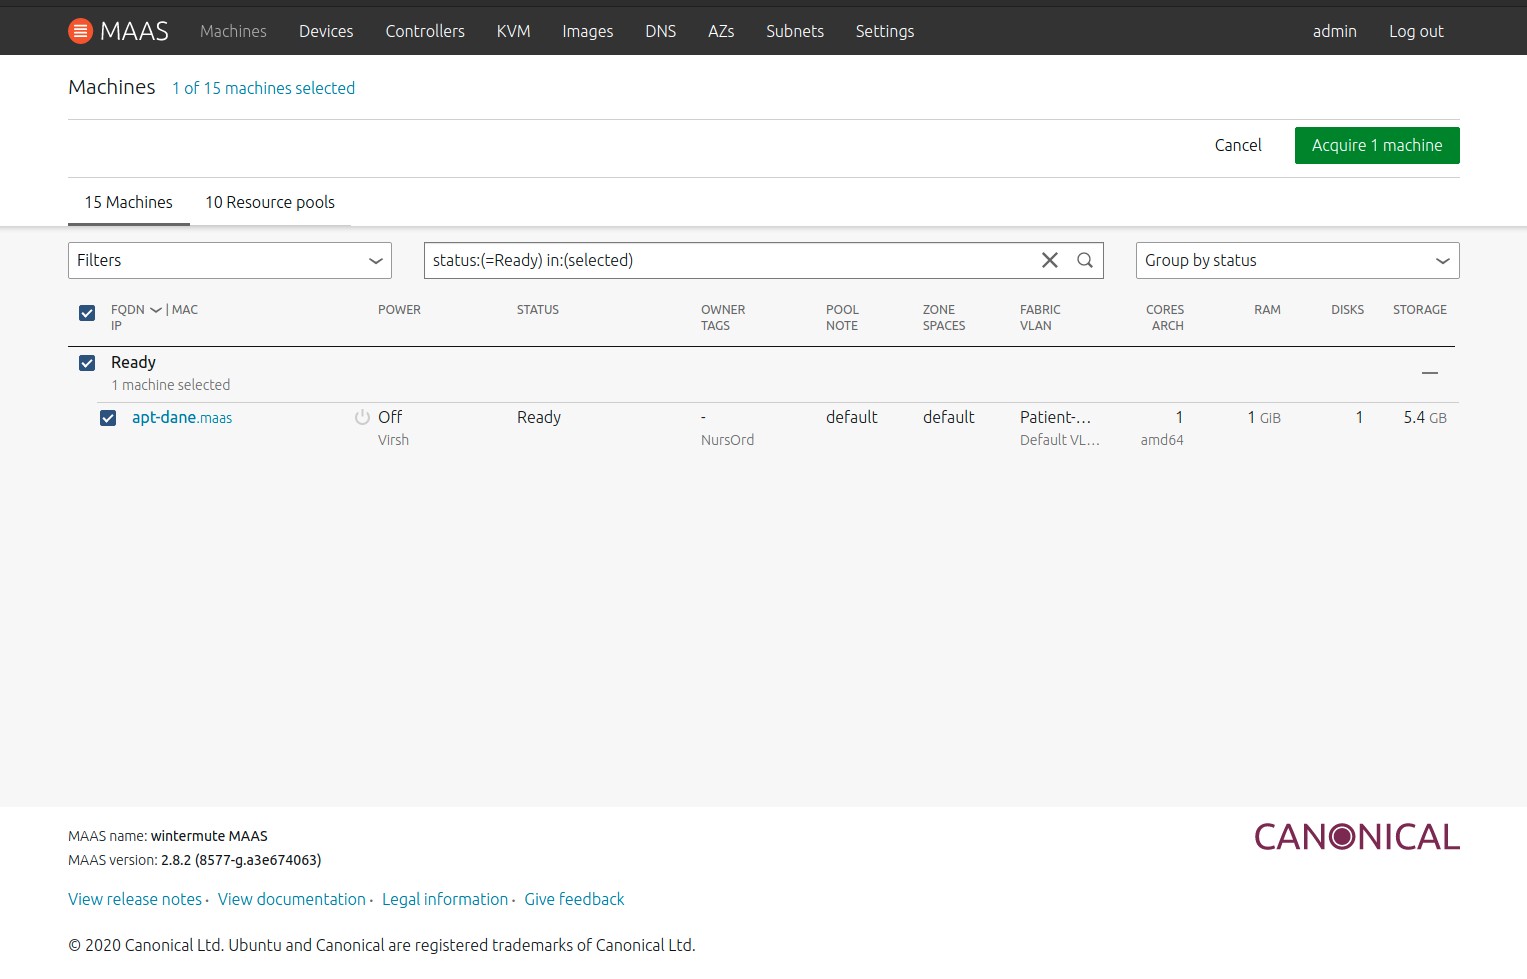Expand the Group by status dropdown
The width and height of the screenshot is (1527, 979).
1296,260
